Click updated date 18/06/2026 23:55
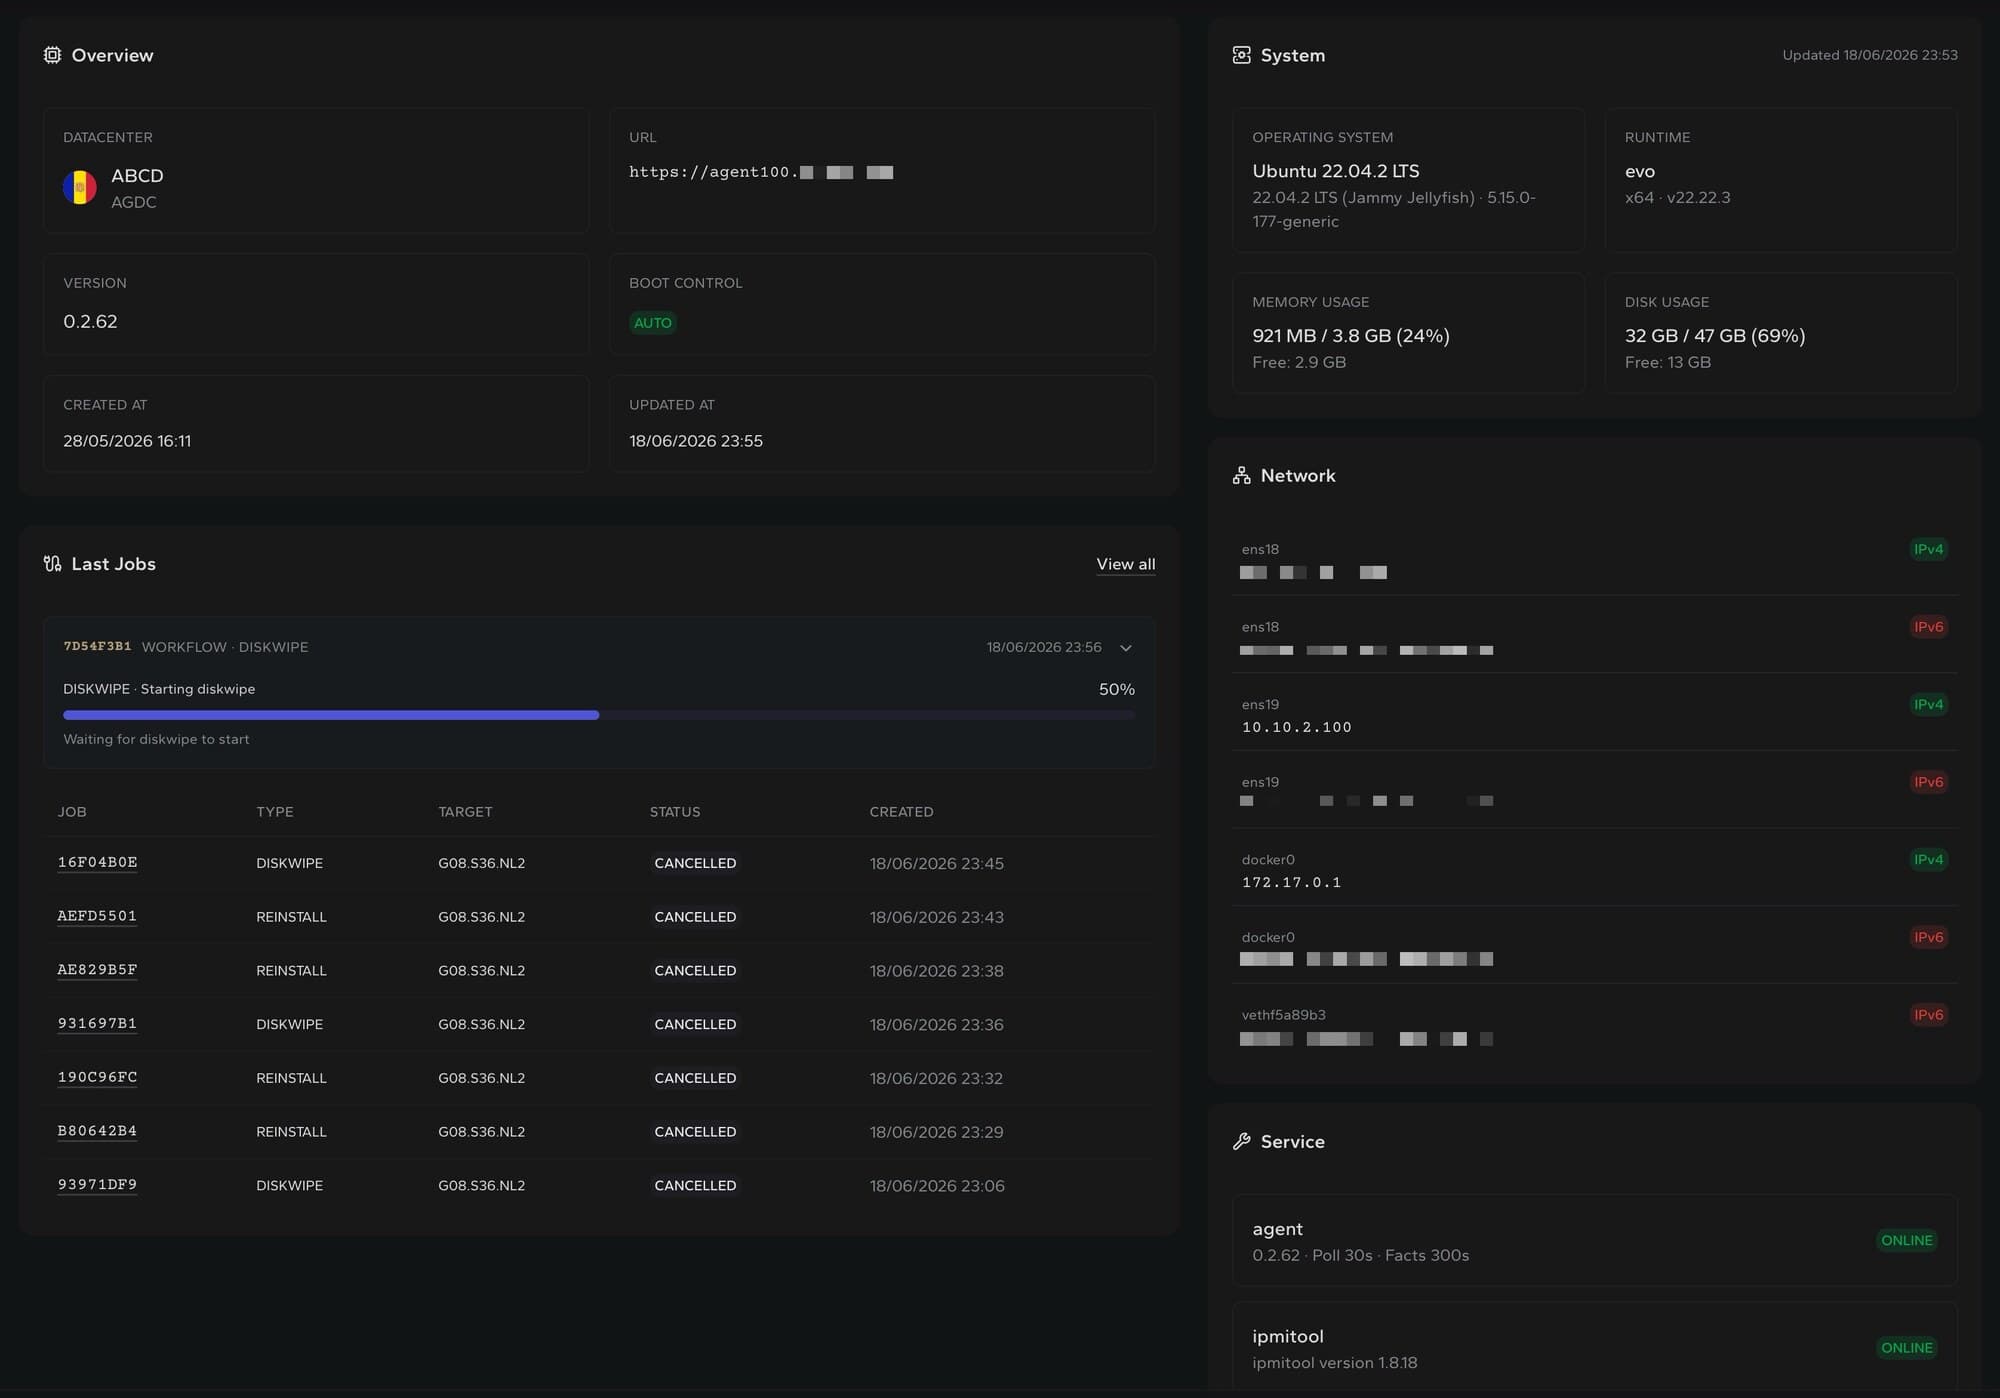The image size is (2000, 1398). pyautogui.click(x=696, y=441)
